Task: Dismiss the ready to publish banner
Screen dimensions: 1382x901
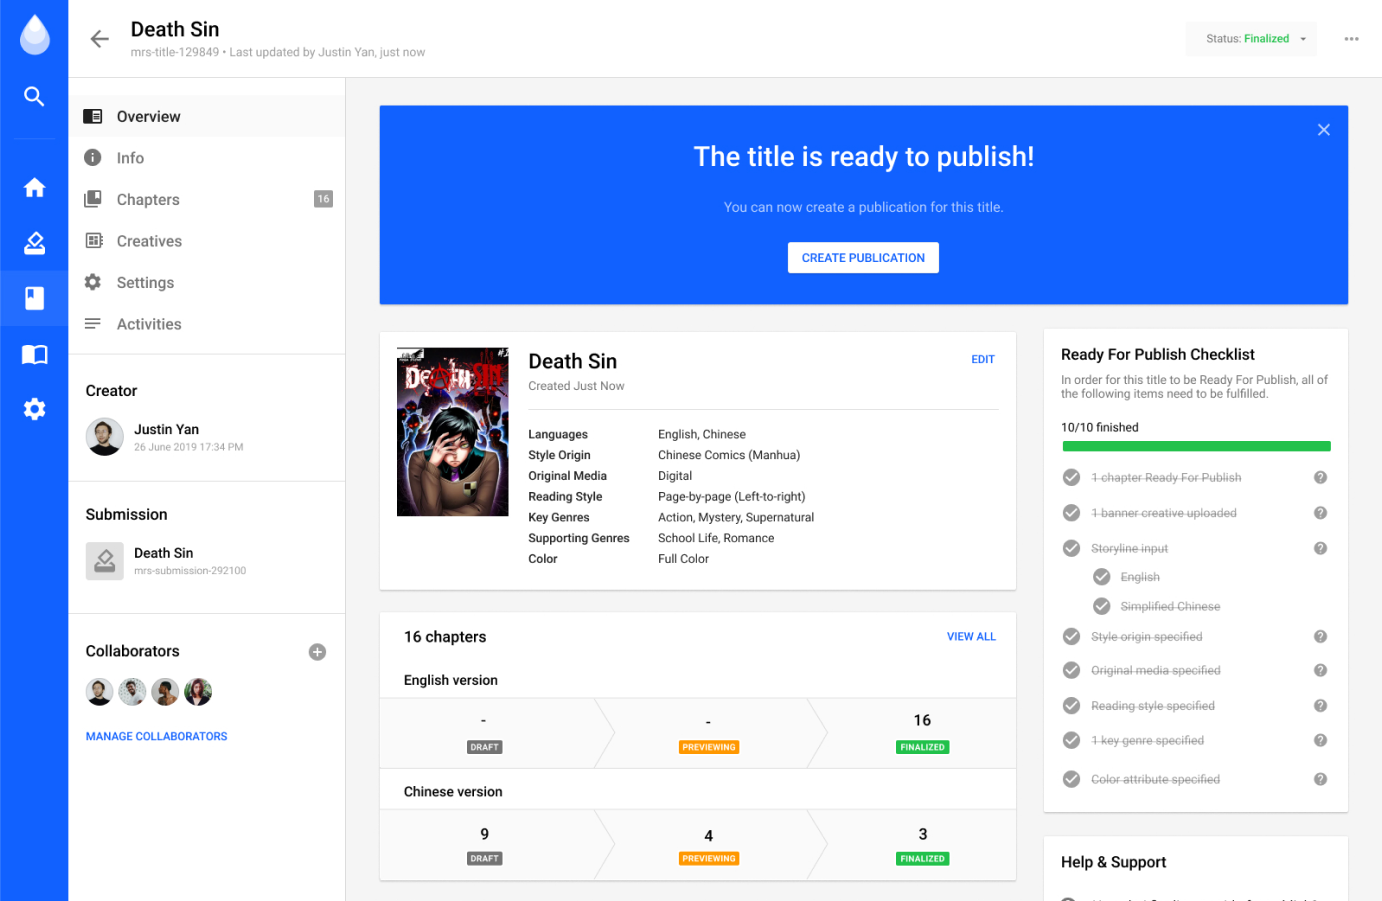Action: tap(1323, 130)
